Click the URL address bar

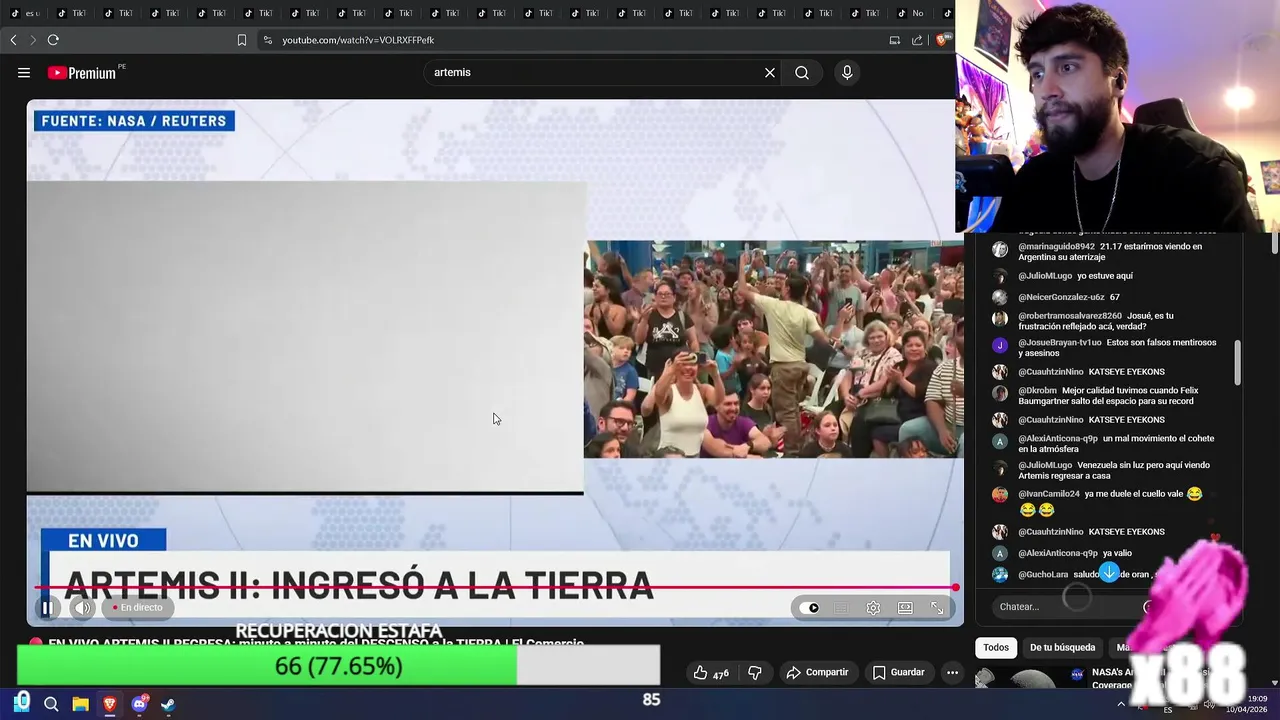(570, 40)
